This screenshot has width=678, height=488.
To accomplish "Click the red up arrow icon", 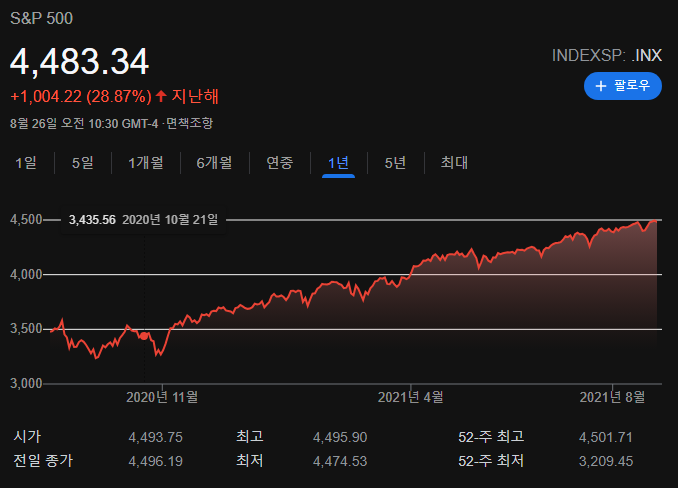I will point(161,96).
